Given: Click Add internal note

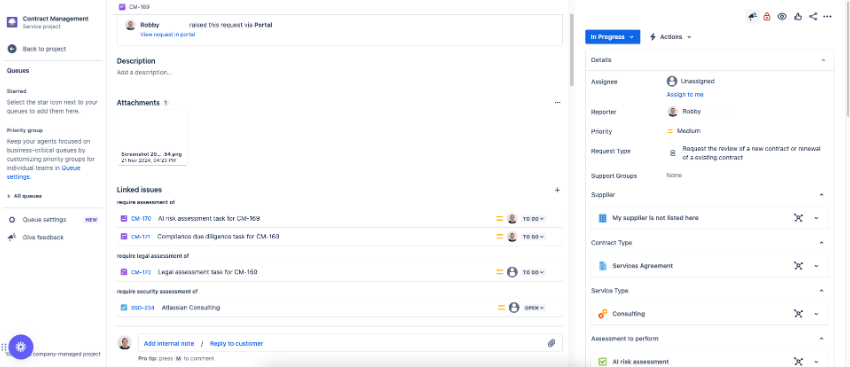Looking at the screenshot, I should 169,344.
